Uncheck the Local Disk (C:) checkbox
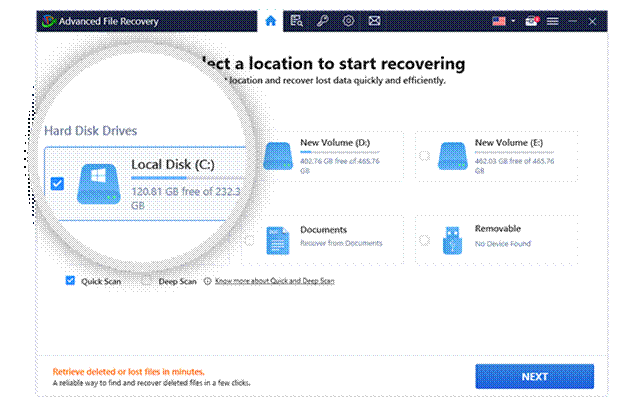 coord(57,184)
